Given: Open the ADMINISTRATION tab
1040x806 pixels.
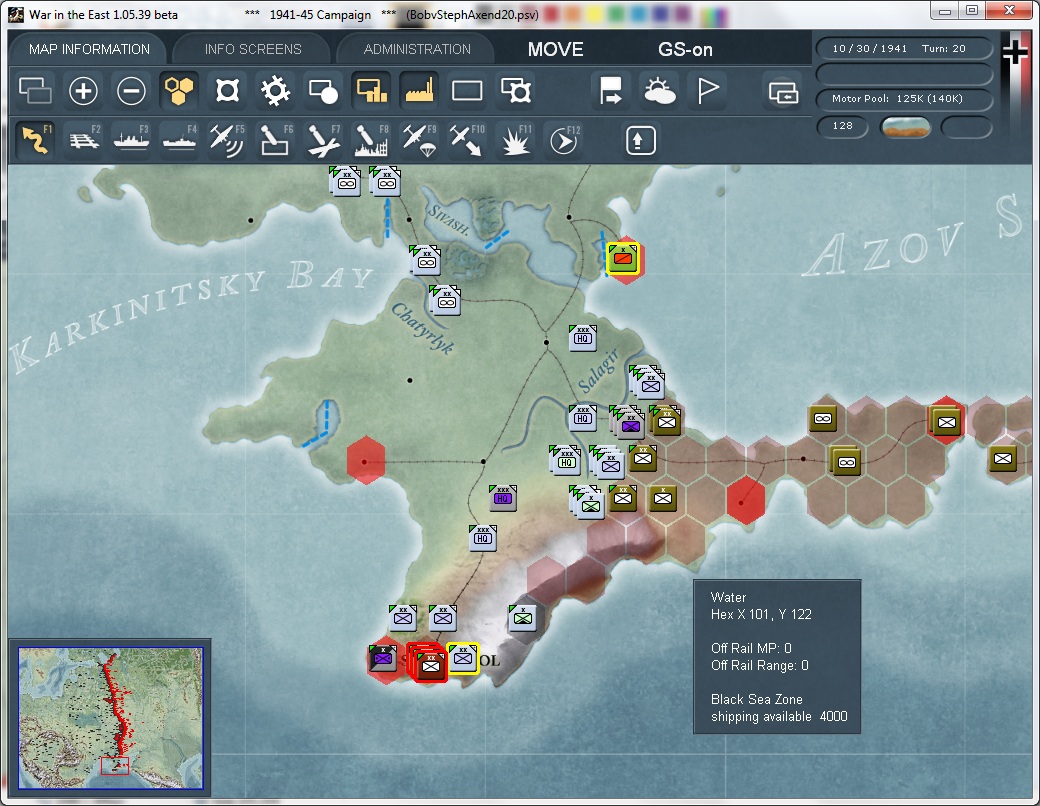Looking at the screenshot, I should pos(417,49).
